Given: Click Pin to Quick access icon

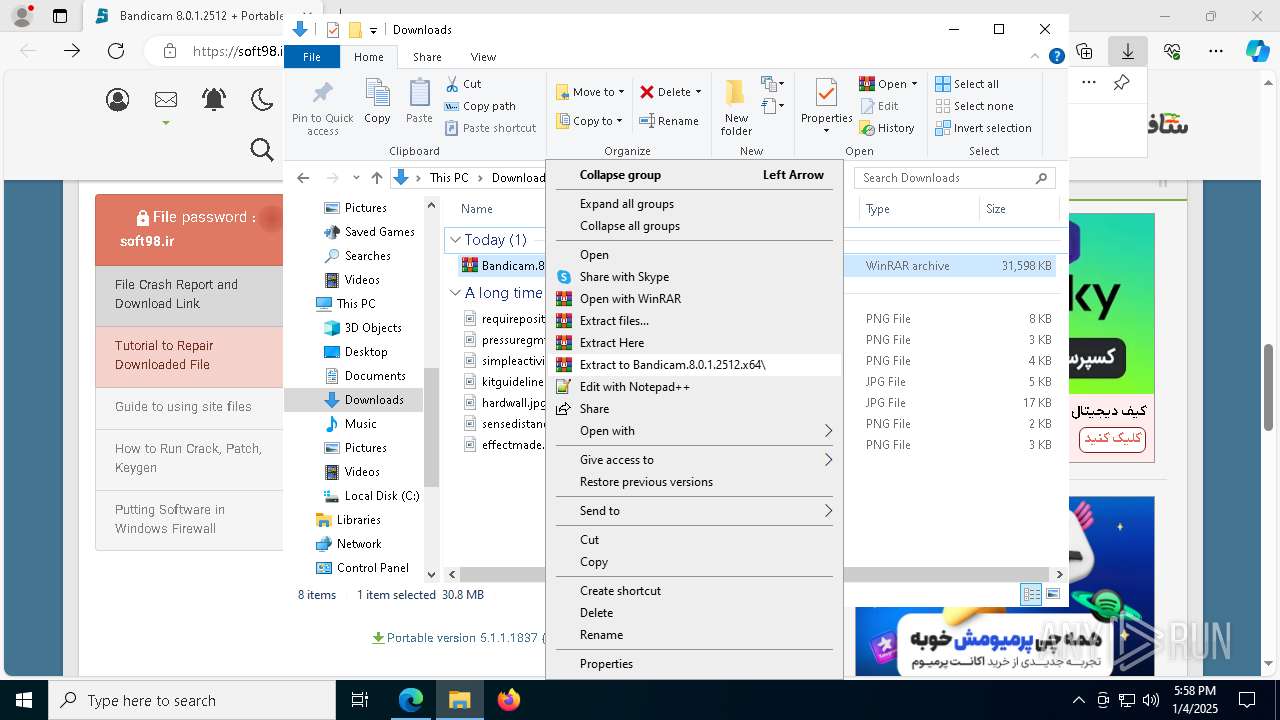Looking at the screenshot, I should point(322,95).
